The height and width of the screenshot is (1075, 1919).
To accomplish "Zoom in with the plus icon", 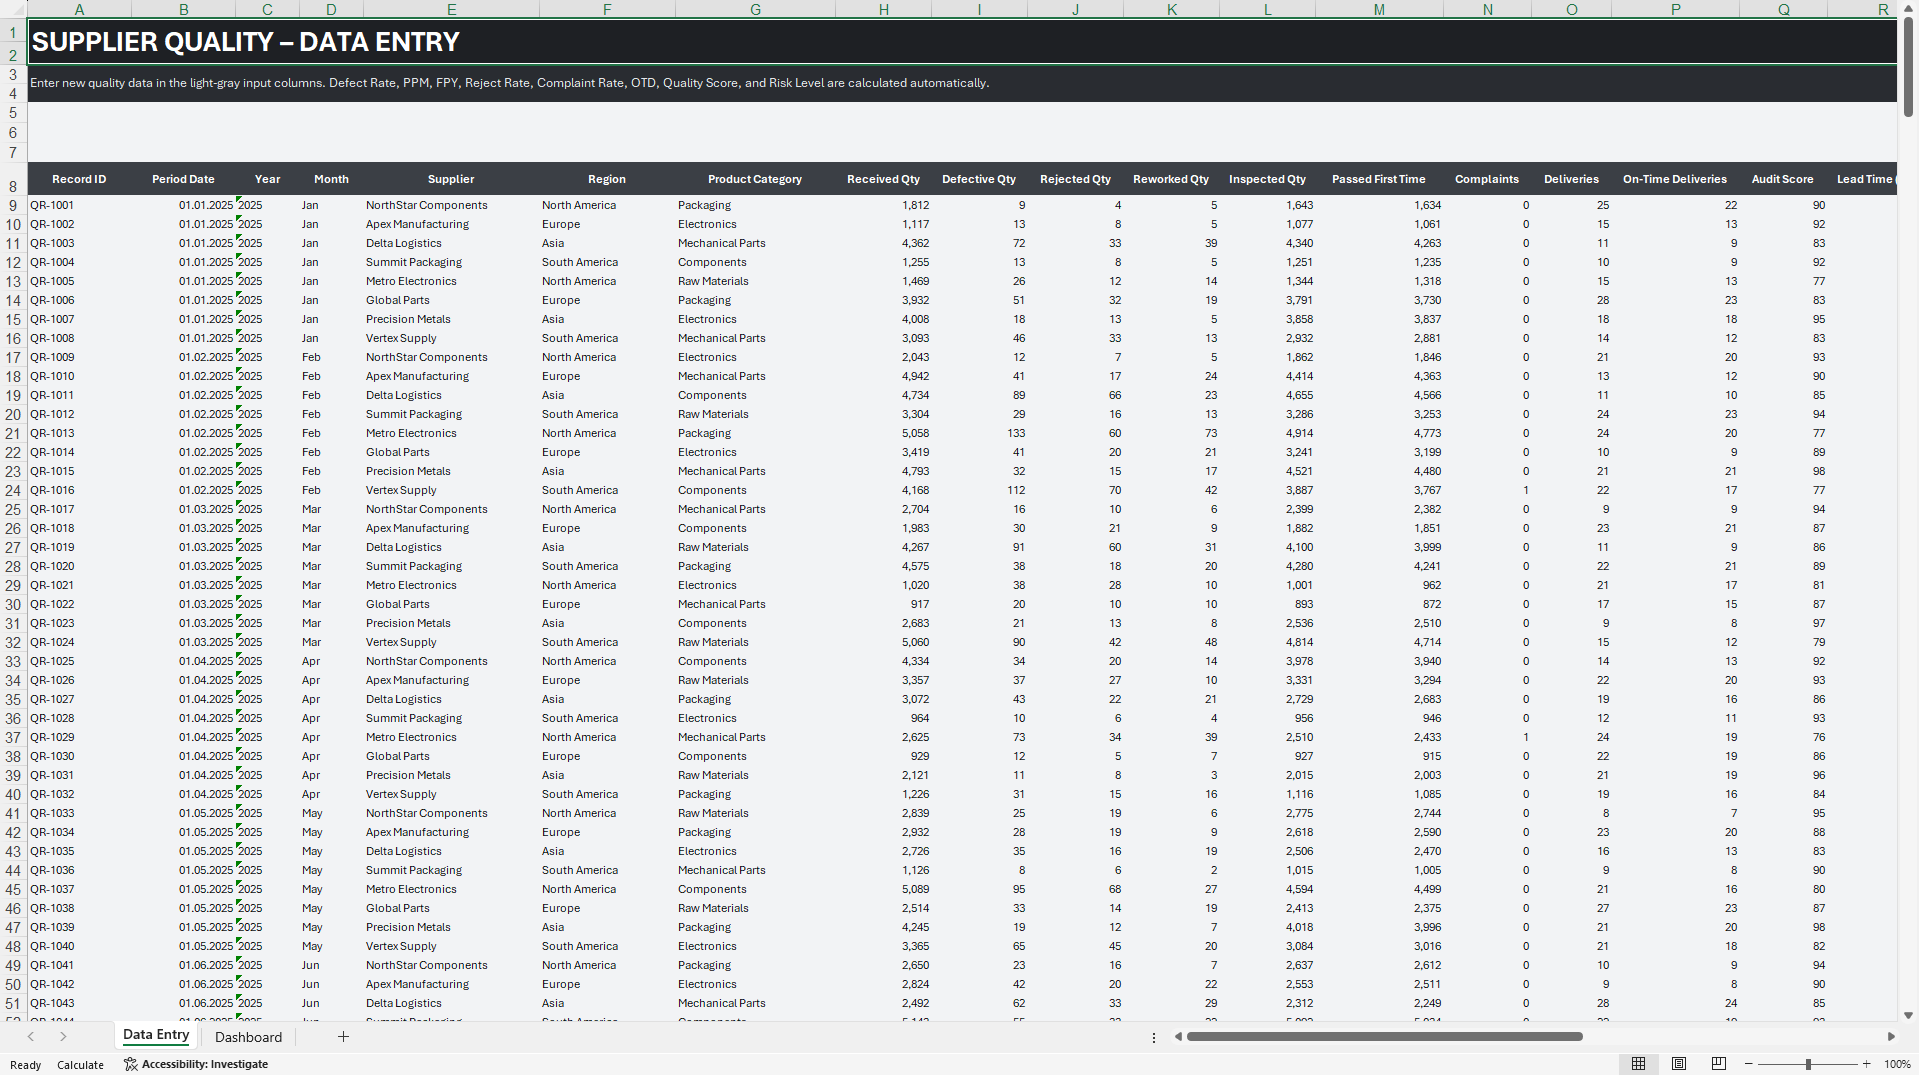I will (x=1866, y=1064).
